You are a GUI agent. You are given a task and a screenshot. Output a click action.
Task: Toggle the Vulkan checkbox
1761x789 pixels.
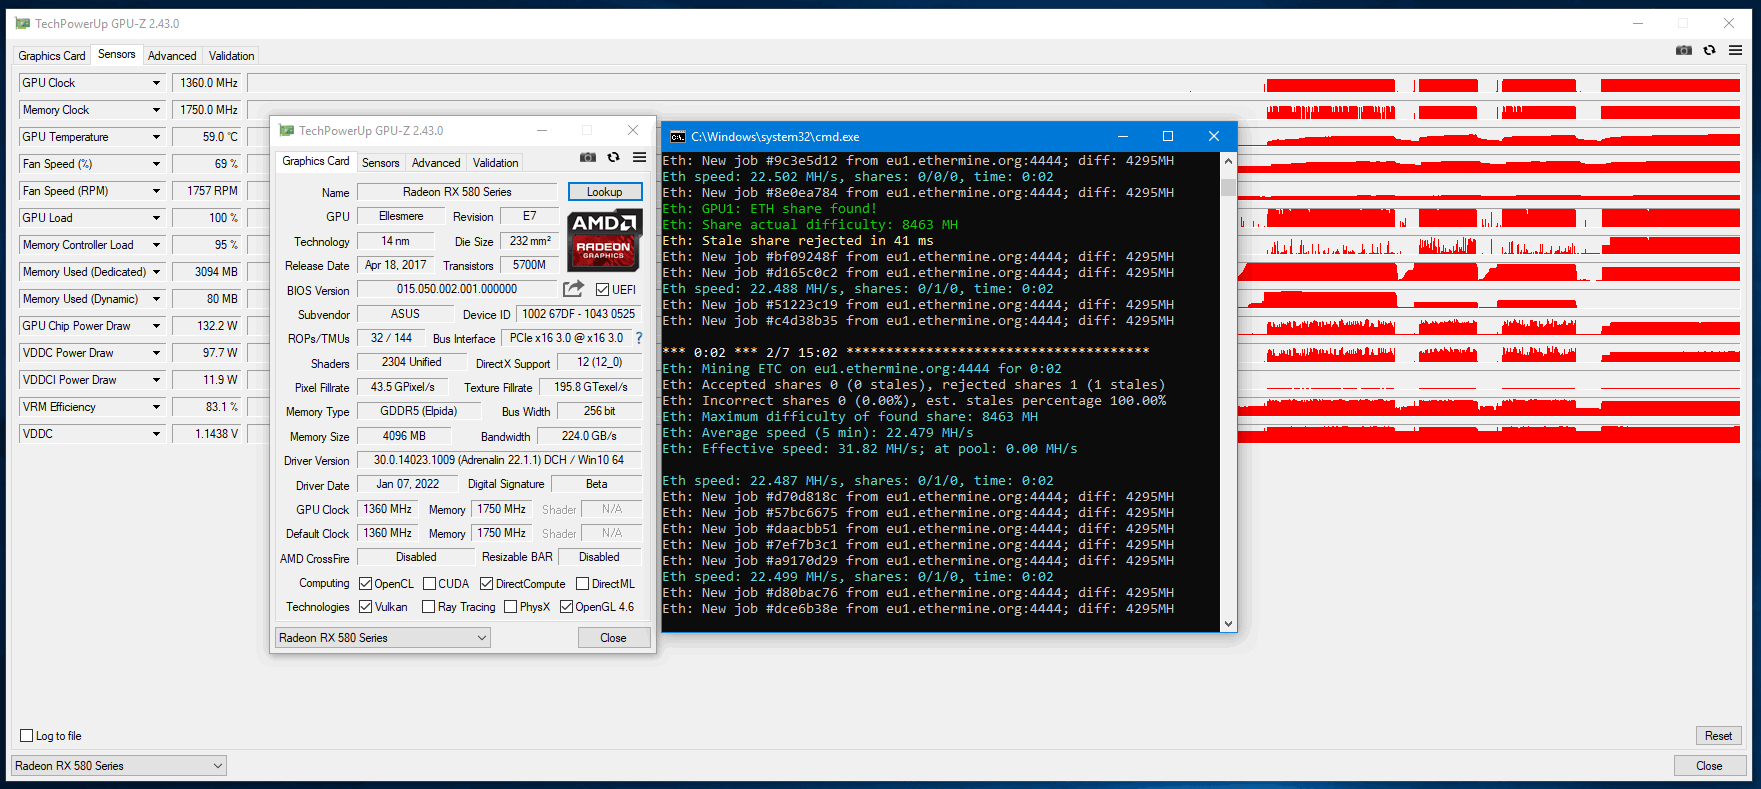[x=366, y=607]
